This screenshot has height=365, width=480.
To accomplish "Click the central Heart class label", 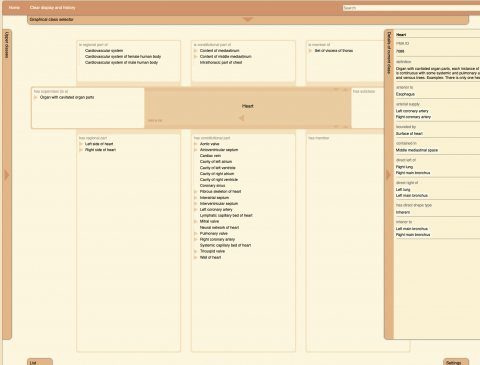I will [x=248, y=106].
